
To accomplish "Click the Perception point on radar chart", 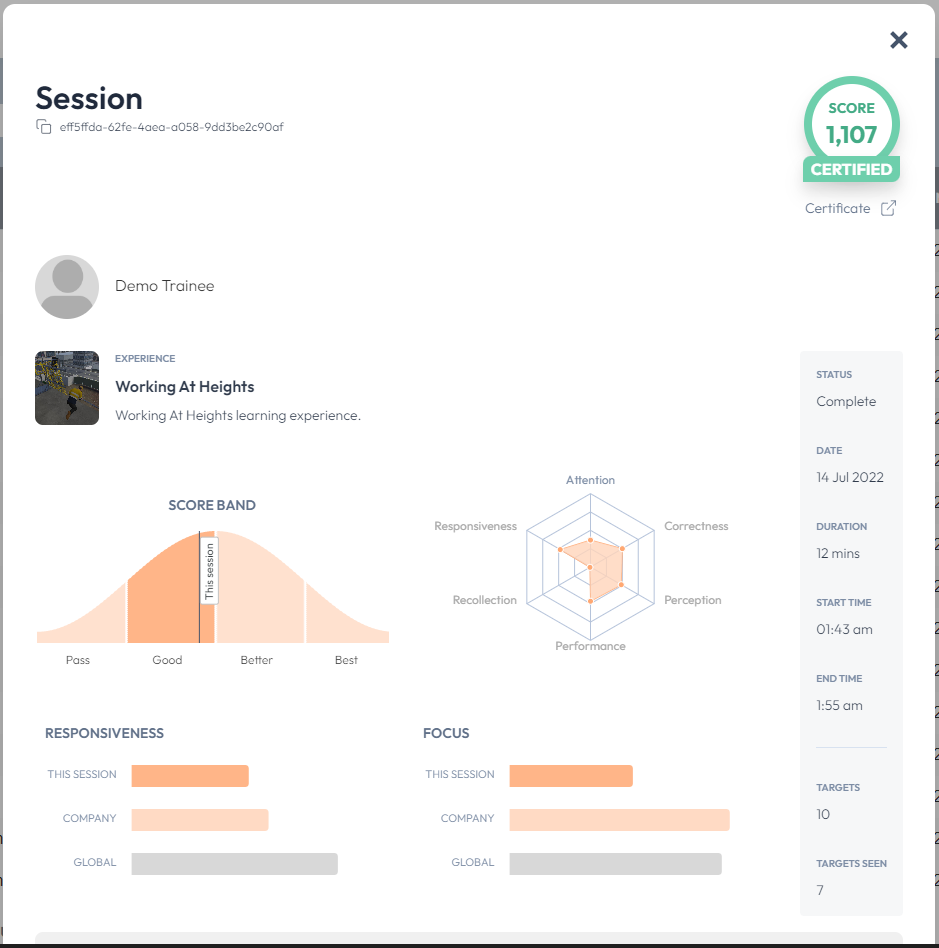I will coord(621,585).
